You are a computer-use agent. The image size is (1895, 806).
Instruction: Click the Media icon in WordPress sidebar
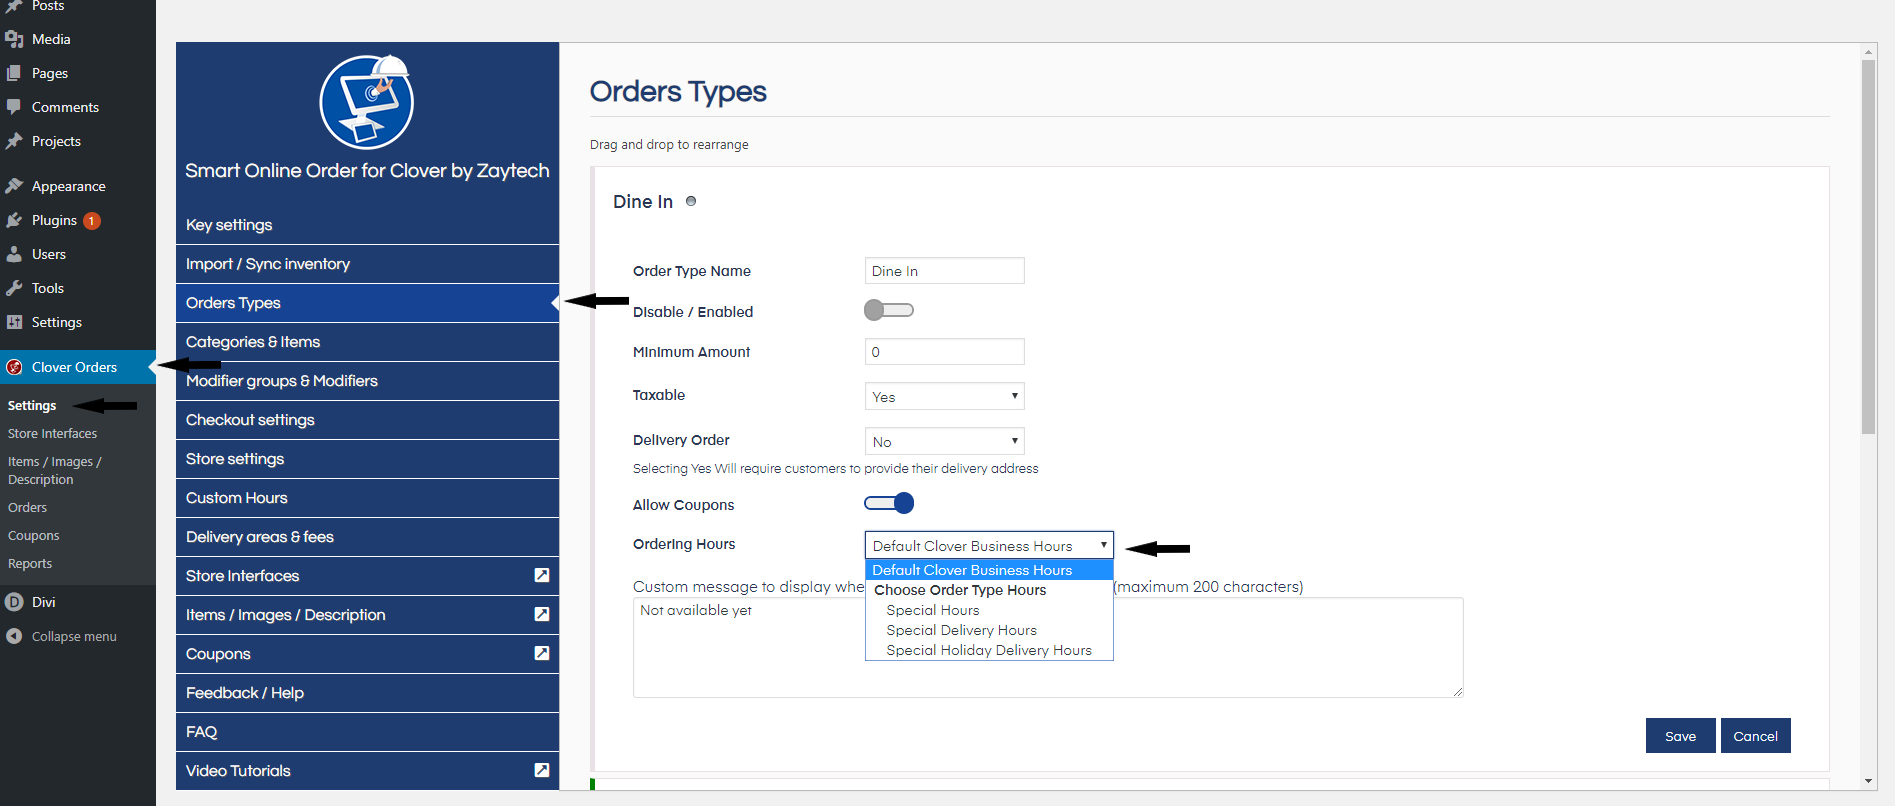tap(14, 39)
